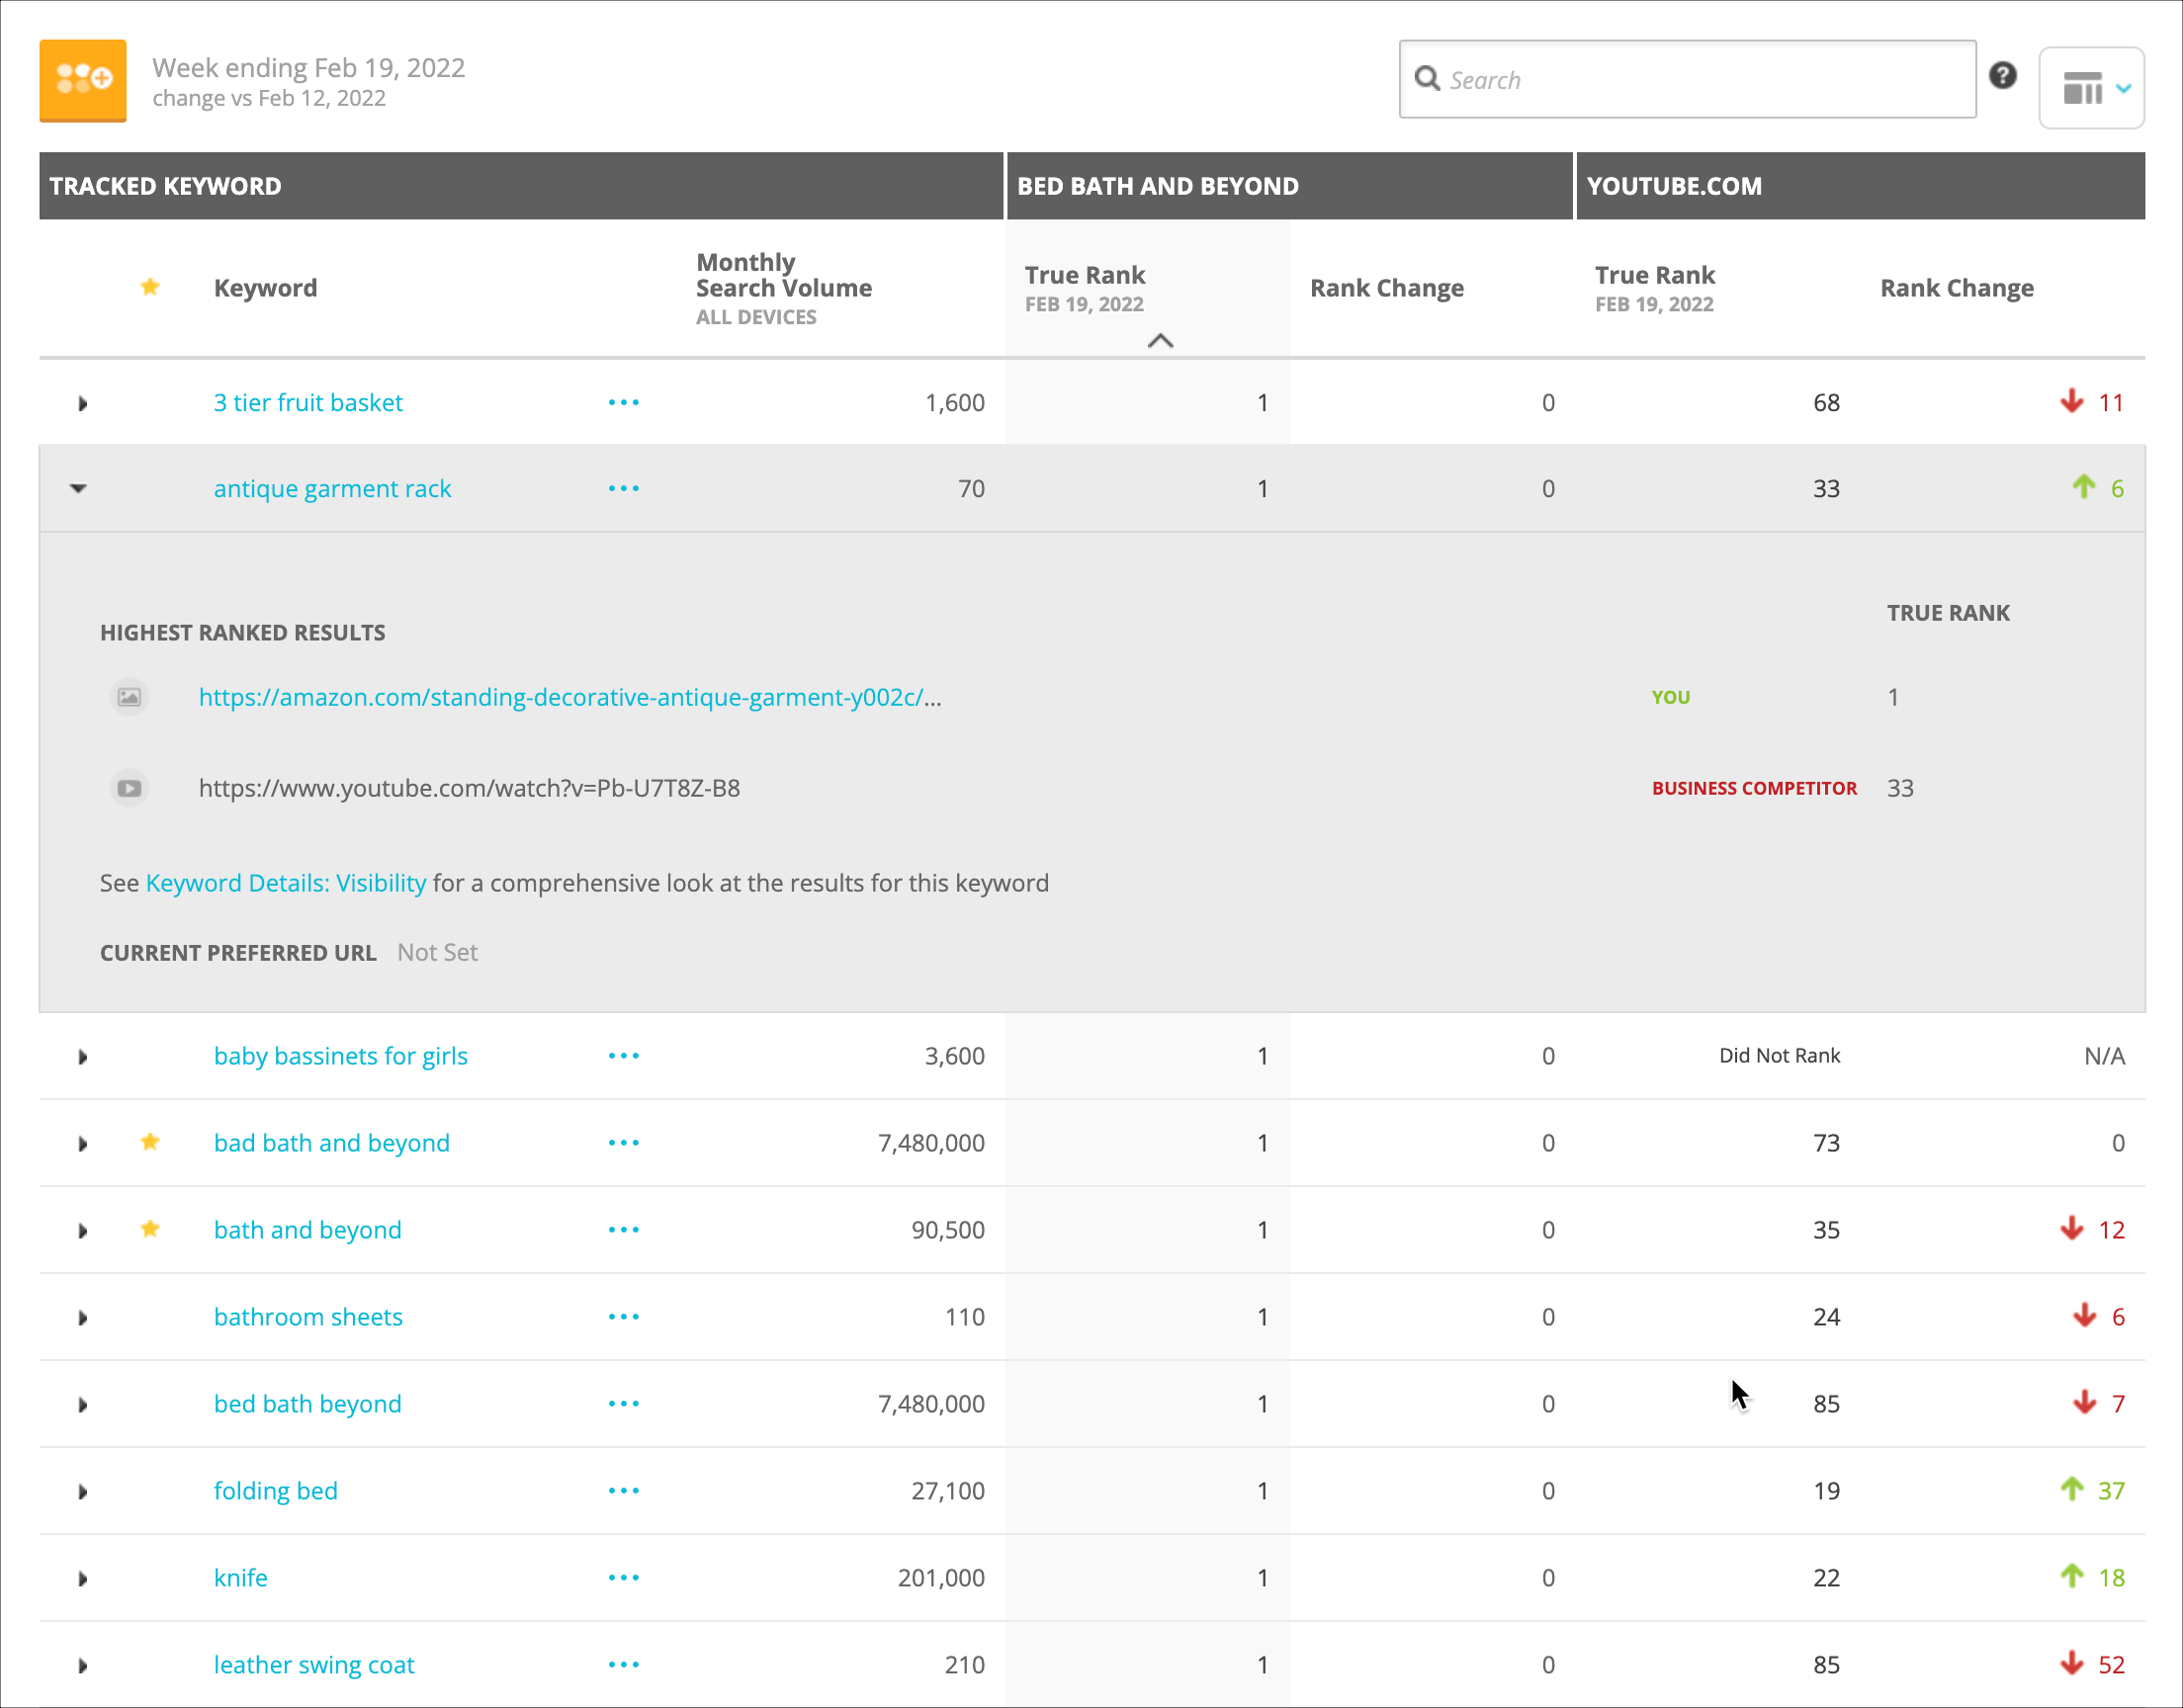Viewport: 2183px width, 1708px height.
Task: Expand the baby bassinets for girls row
Action: click(x=83, y=1057)
